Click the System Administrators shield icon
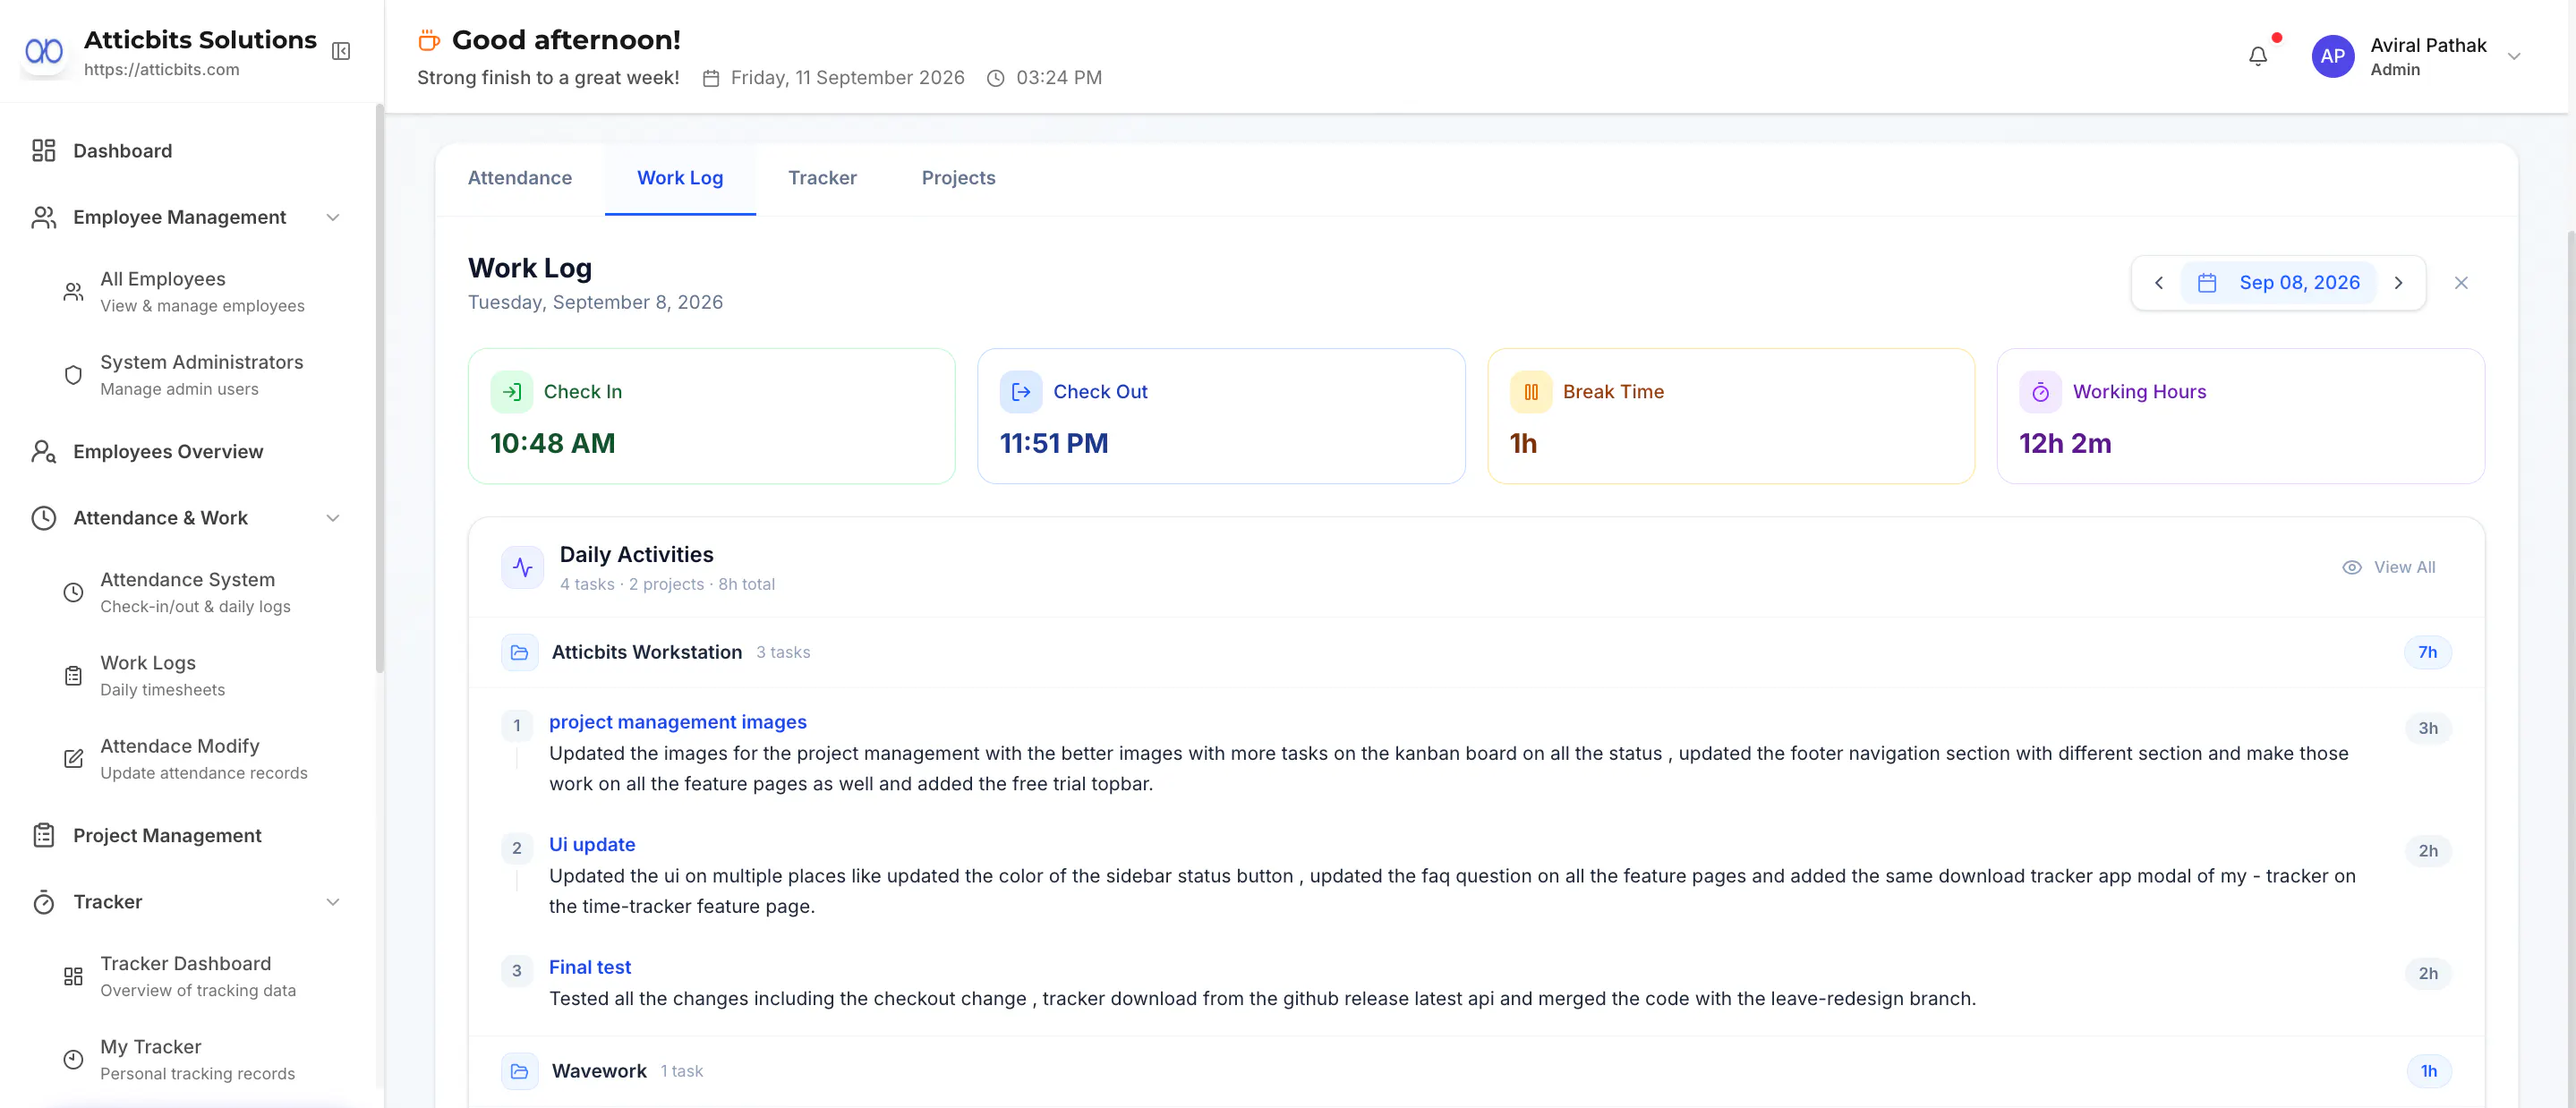Image resolution: width=2576 pixels, height=1108 pixels. [x=73, y=375]
